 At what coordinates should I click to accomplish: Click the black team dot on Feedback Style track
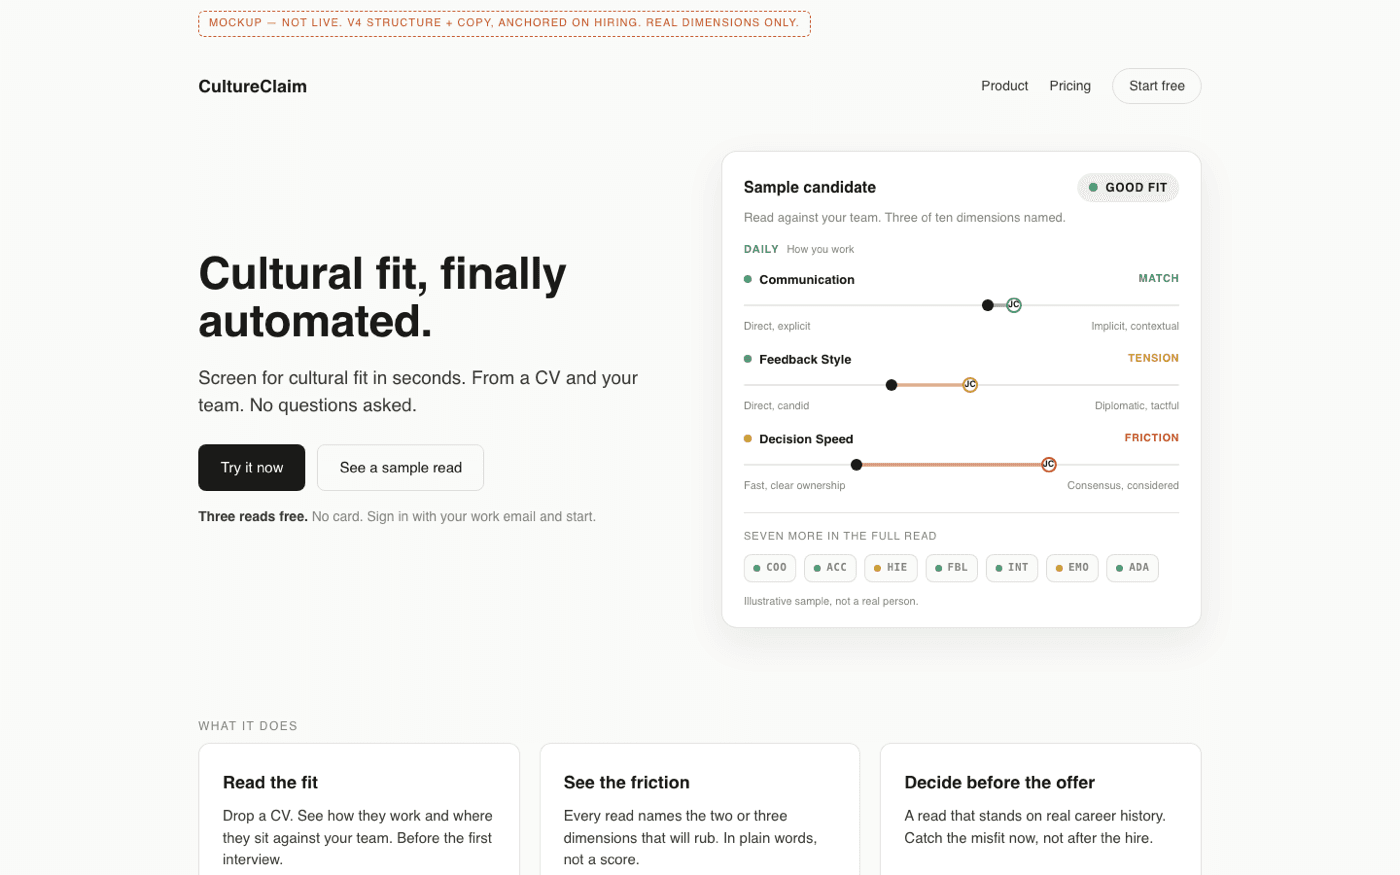click(x=892, y=385)
